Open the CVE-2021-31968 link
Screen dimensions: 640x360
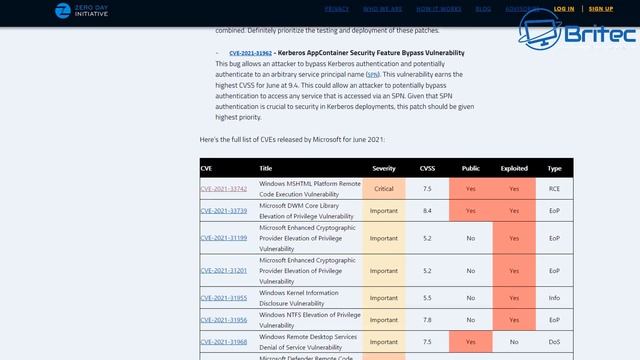coord(224,342)
